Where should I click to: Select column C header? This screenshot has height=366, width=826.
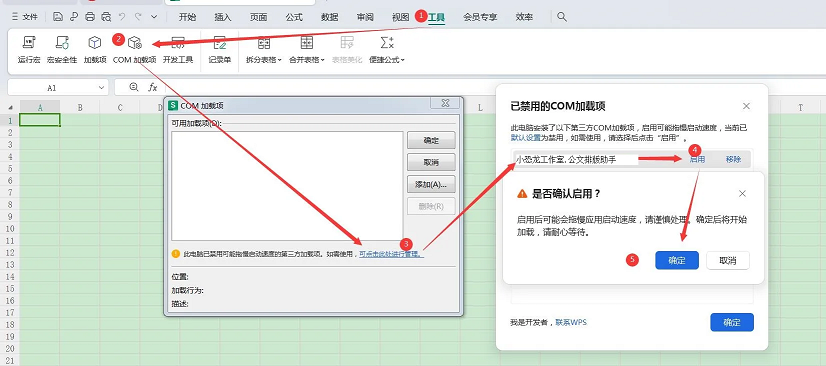(120, 107)
